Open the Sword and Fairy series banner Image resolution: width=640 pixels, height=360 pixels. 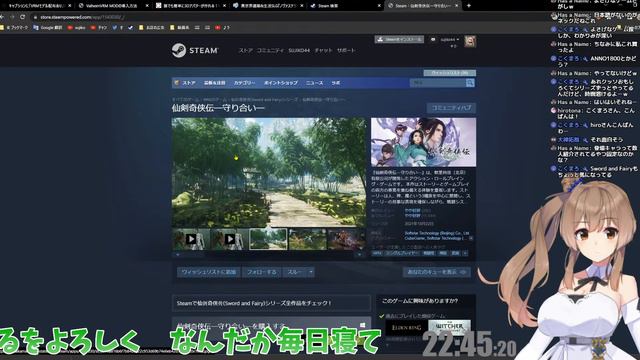point(271,303)
